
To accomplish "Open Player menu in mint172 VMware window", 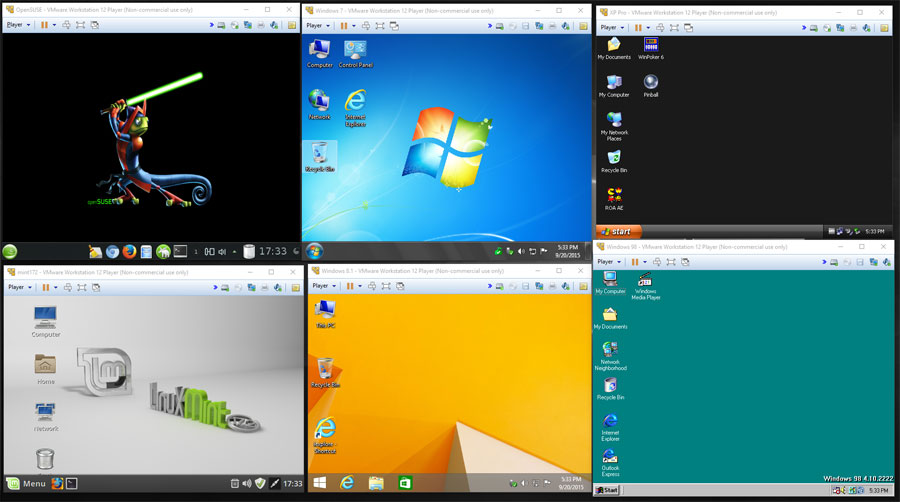I will pos(20,287).
